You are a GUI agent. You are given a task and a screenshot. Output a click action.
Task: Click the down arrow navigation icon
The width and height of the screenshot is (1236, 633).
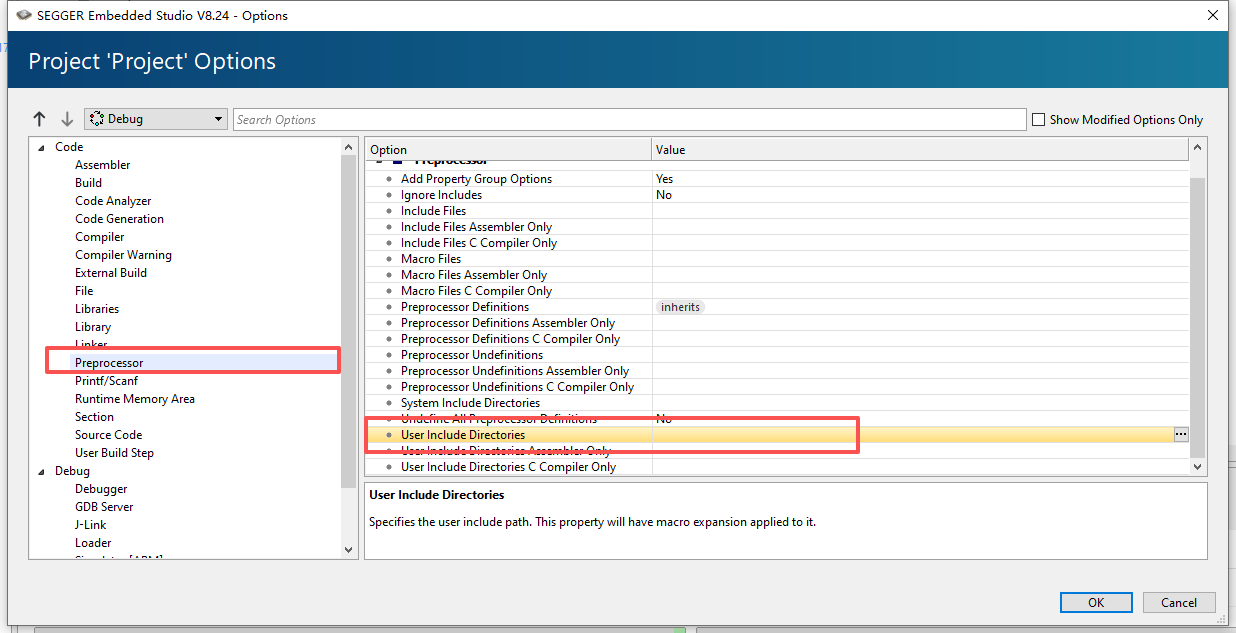pyautogui.click(x=67, y=119)
